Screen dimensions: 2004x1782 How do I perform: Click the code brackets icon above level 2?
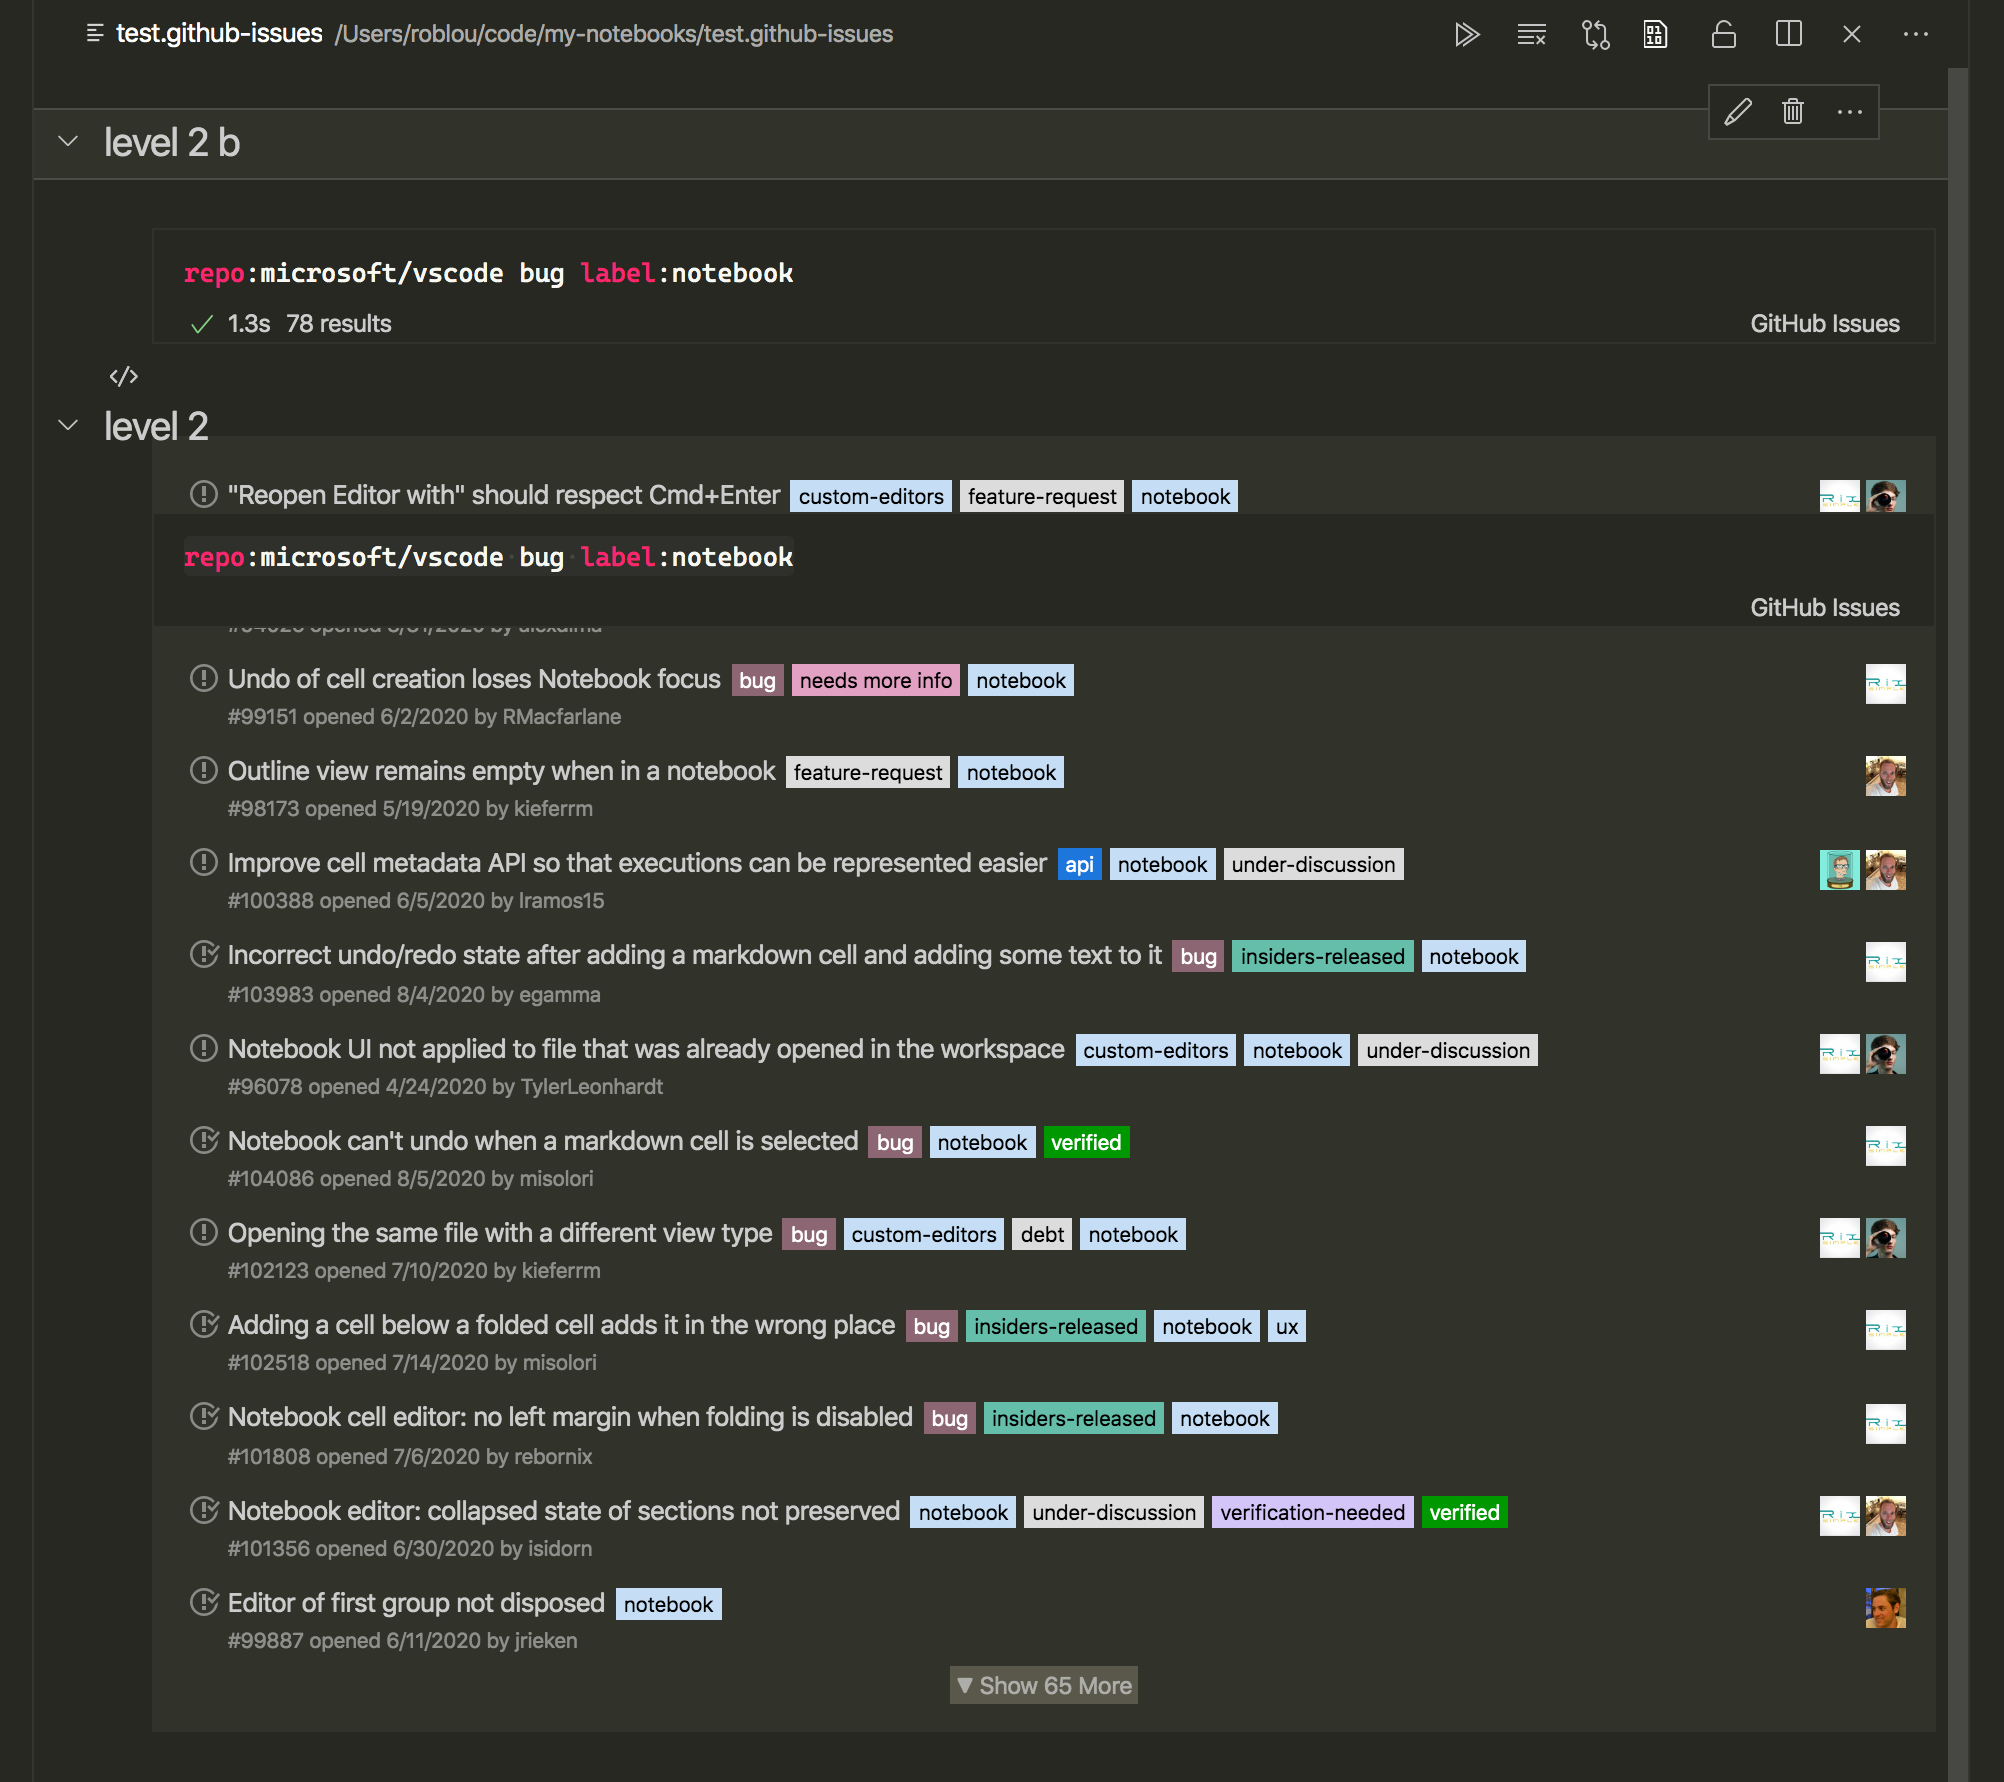pyautogui.click(x=123, y=376)
